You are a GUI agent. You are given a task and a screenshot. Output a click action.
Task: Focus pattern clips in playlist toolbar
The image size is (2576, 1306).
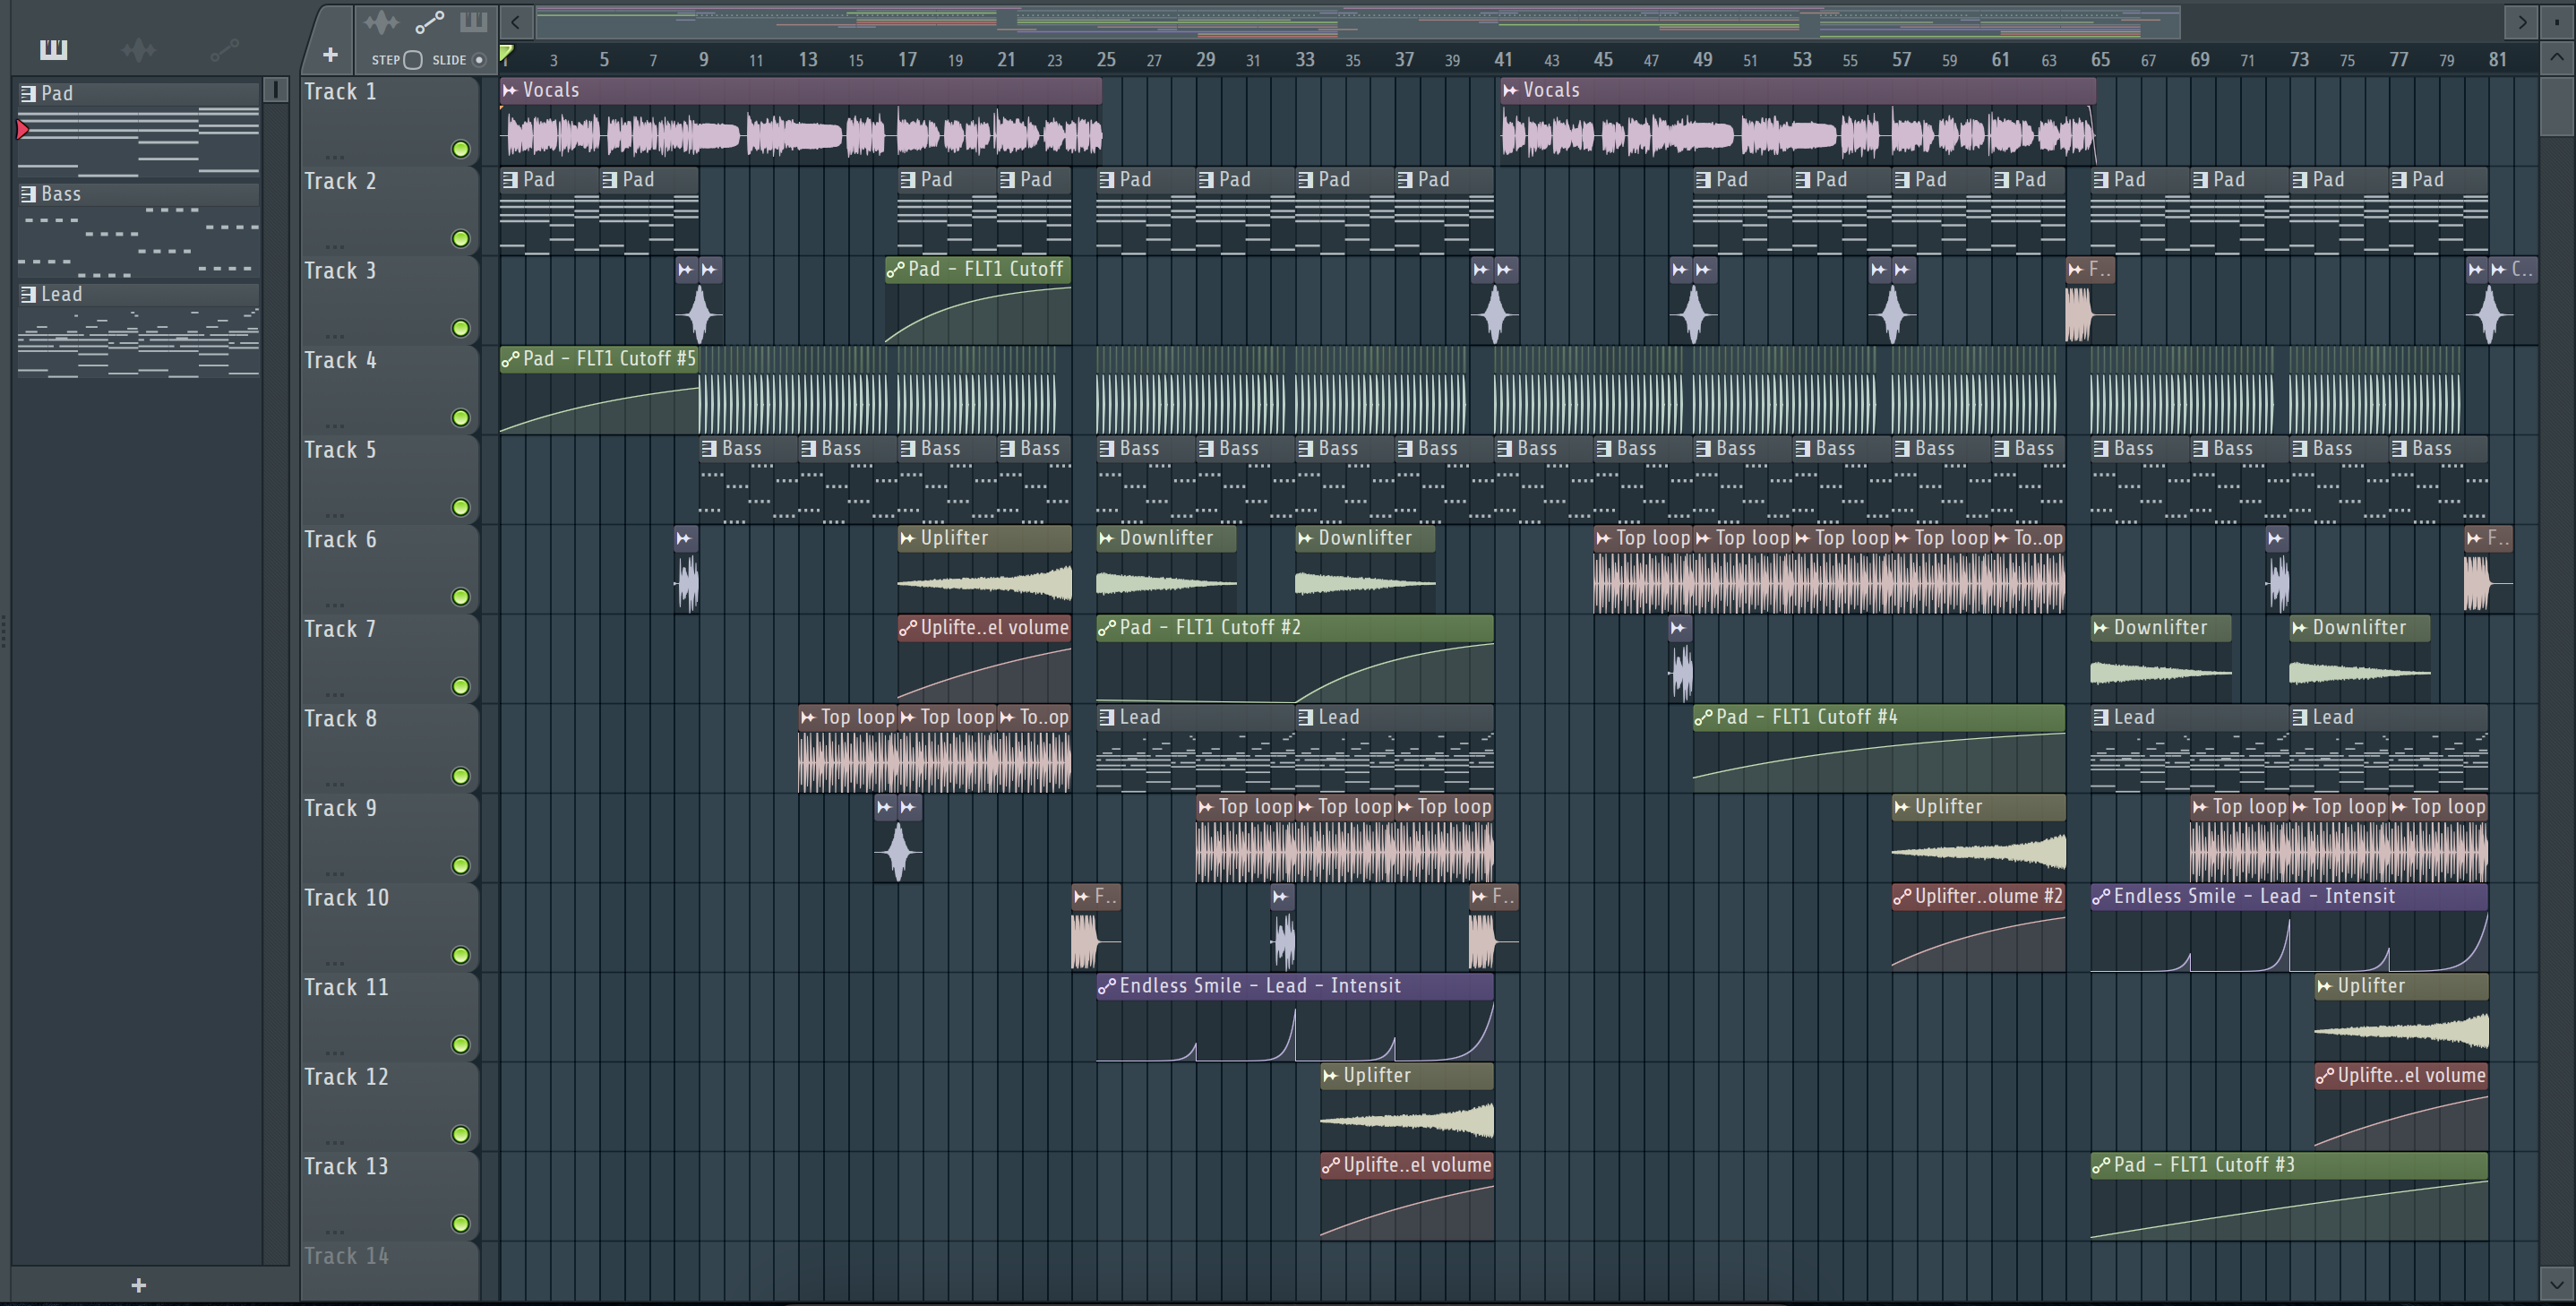tap(473, 22)
